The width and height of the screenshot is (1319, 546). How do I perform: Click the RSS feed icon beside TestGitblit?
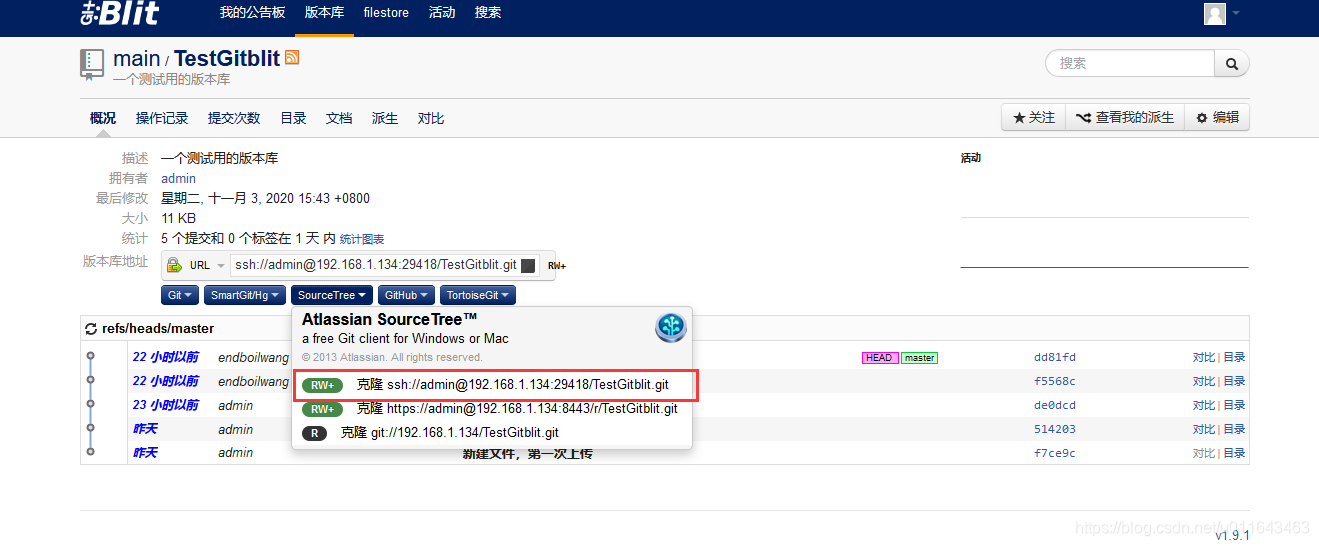pos(292,58)
